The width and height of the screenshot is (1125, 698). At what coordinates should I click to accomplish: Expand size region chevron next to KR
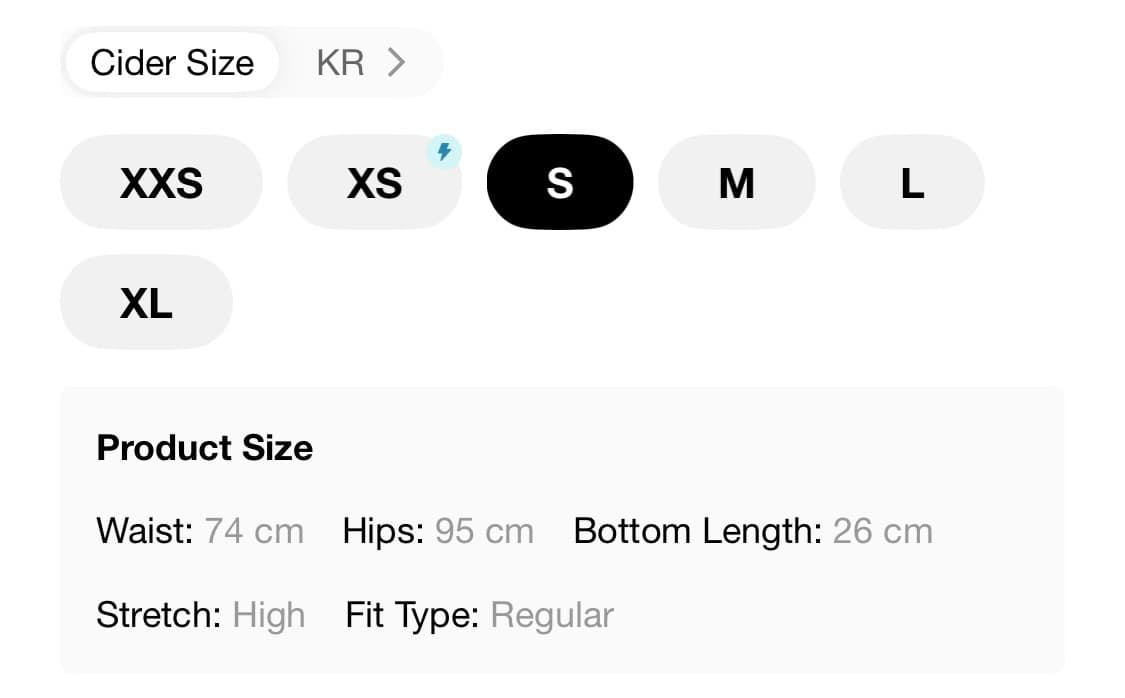(x=397, y=63)
